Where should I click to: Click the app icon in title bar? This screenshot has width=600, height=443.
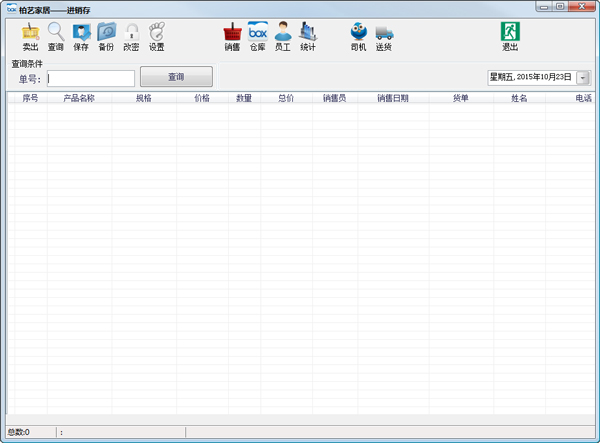11,9
